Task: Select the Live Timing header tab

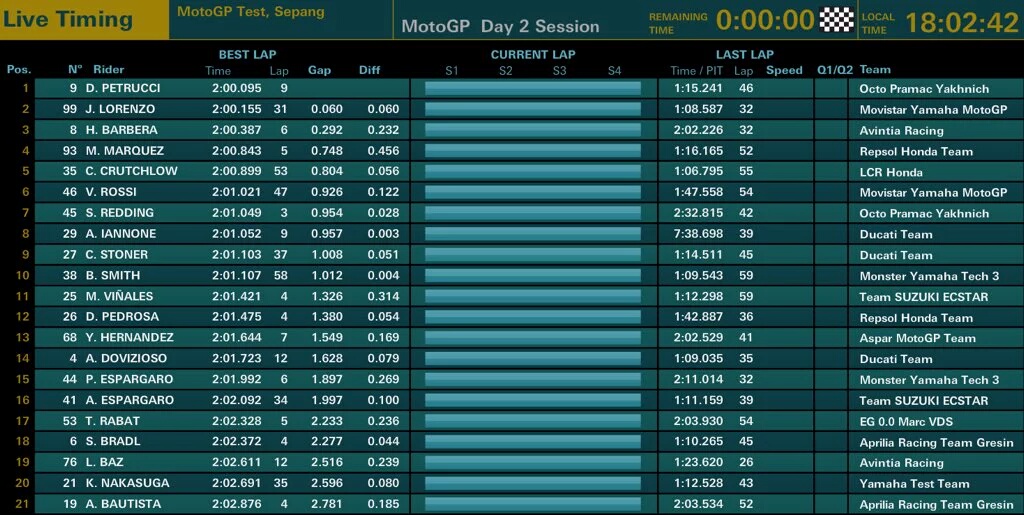Action: click(x=68, y=19)
